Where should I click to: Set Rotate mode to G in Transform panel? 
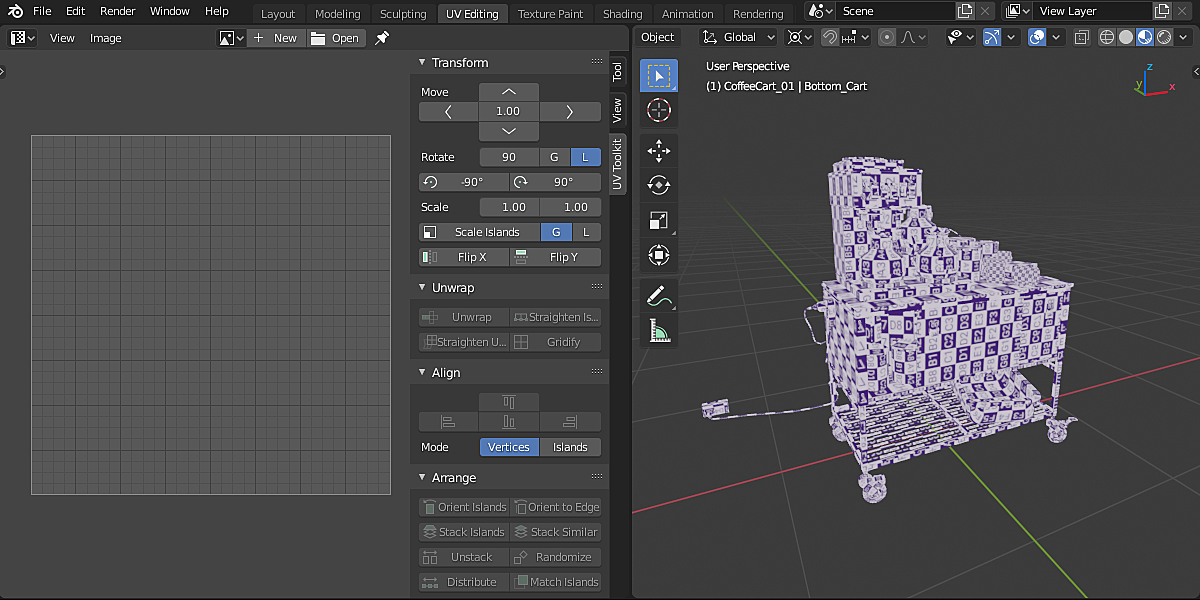(x=554, y=157)
